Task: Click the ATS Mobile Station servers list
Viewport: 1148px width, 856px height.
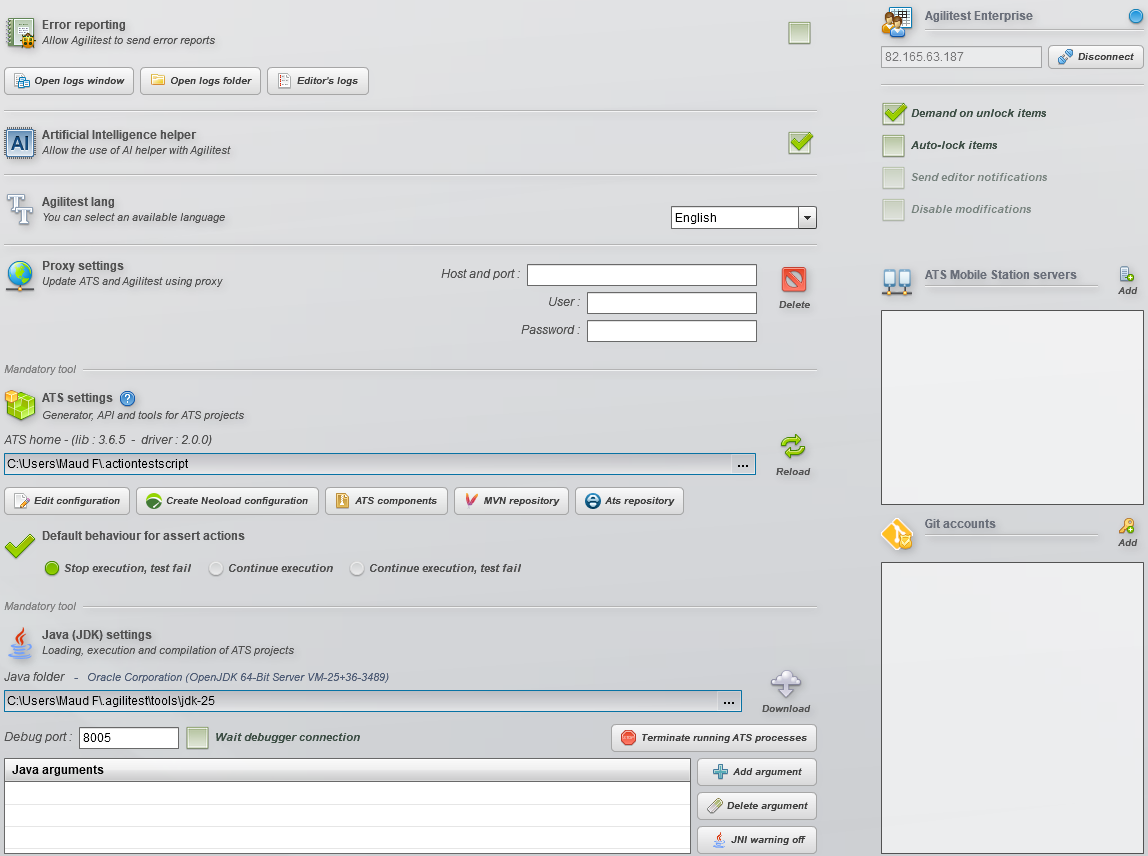Action: click(1012, 408)
